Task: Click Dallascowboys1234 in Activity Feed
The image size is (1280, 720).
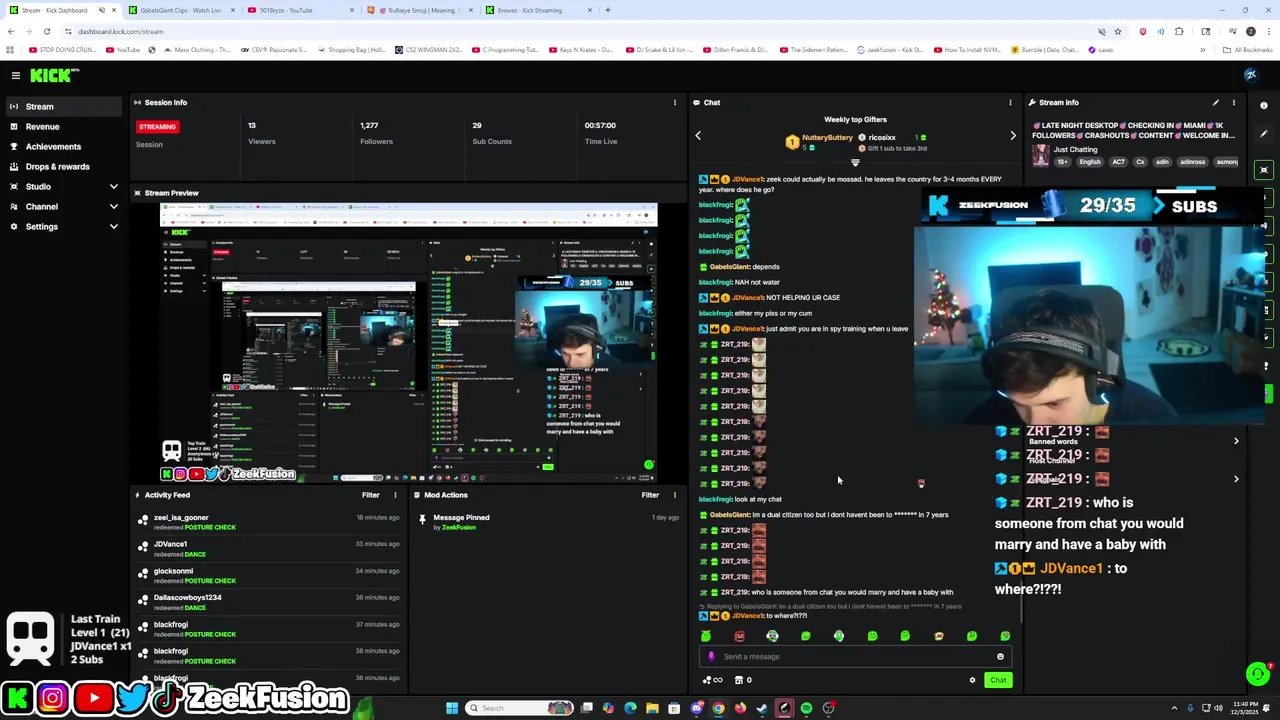Action: click(188, 598)
